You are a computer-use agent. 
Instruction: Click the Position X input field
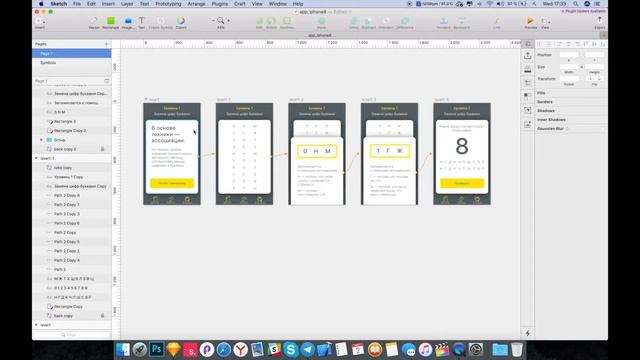[569, 55]
